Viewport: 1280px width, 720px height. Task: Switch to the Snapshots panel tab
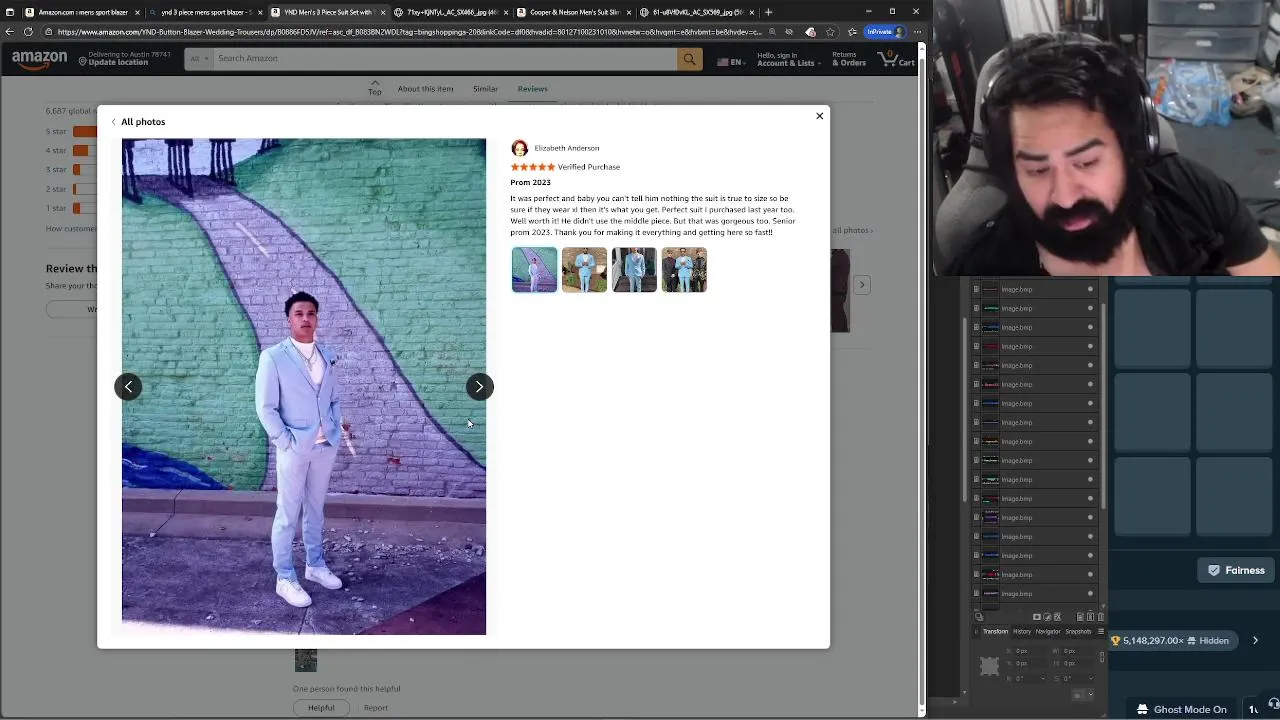pos(1078,632)
